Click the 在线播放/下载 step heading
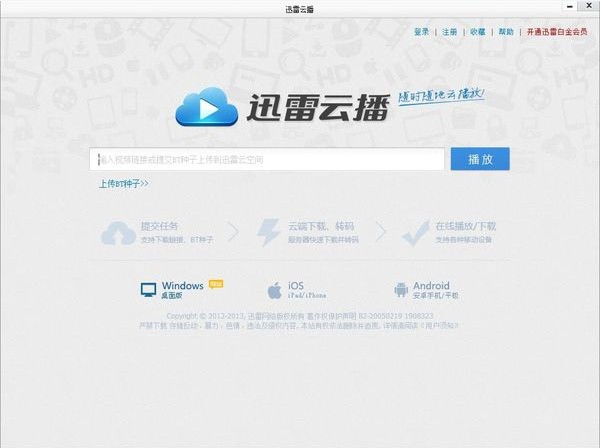 click(466, 226)
